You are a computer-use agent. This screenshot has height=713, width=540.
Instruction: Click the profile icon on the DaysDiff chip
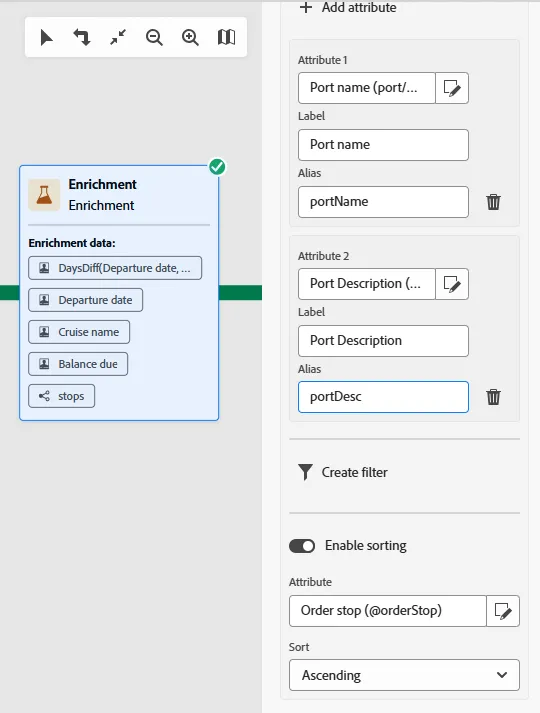(x=44, y=268)
